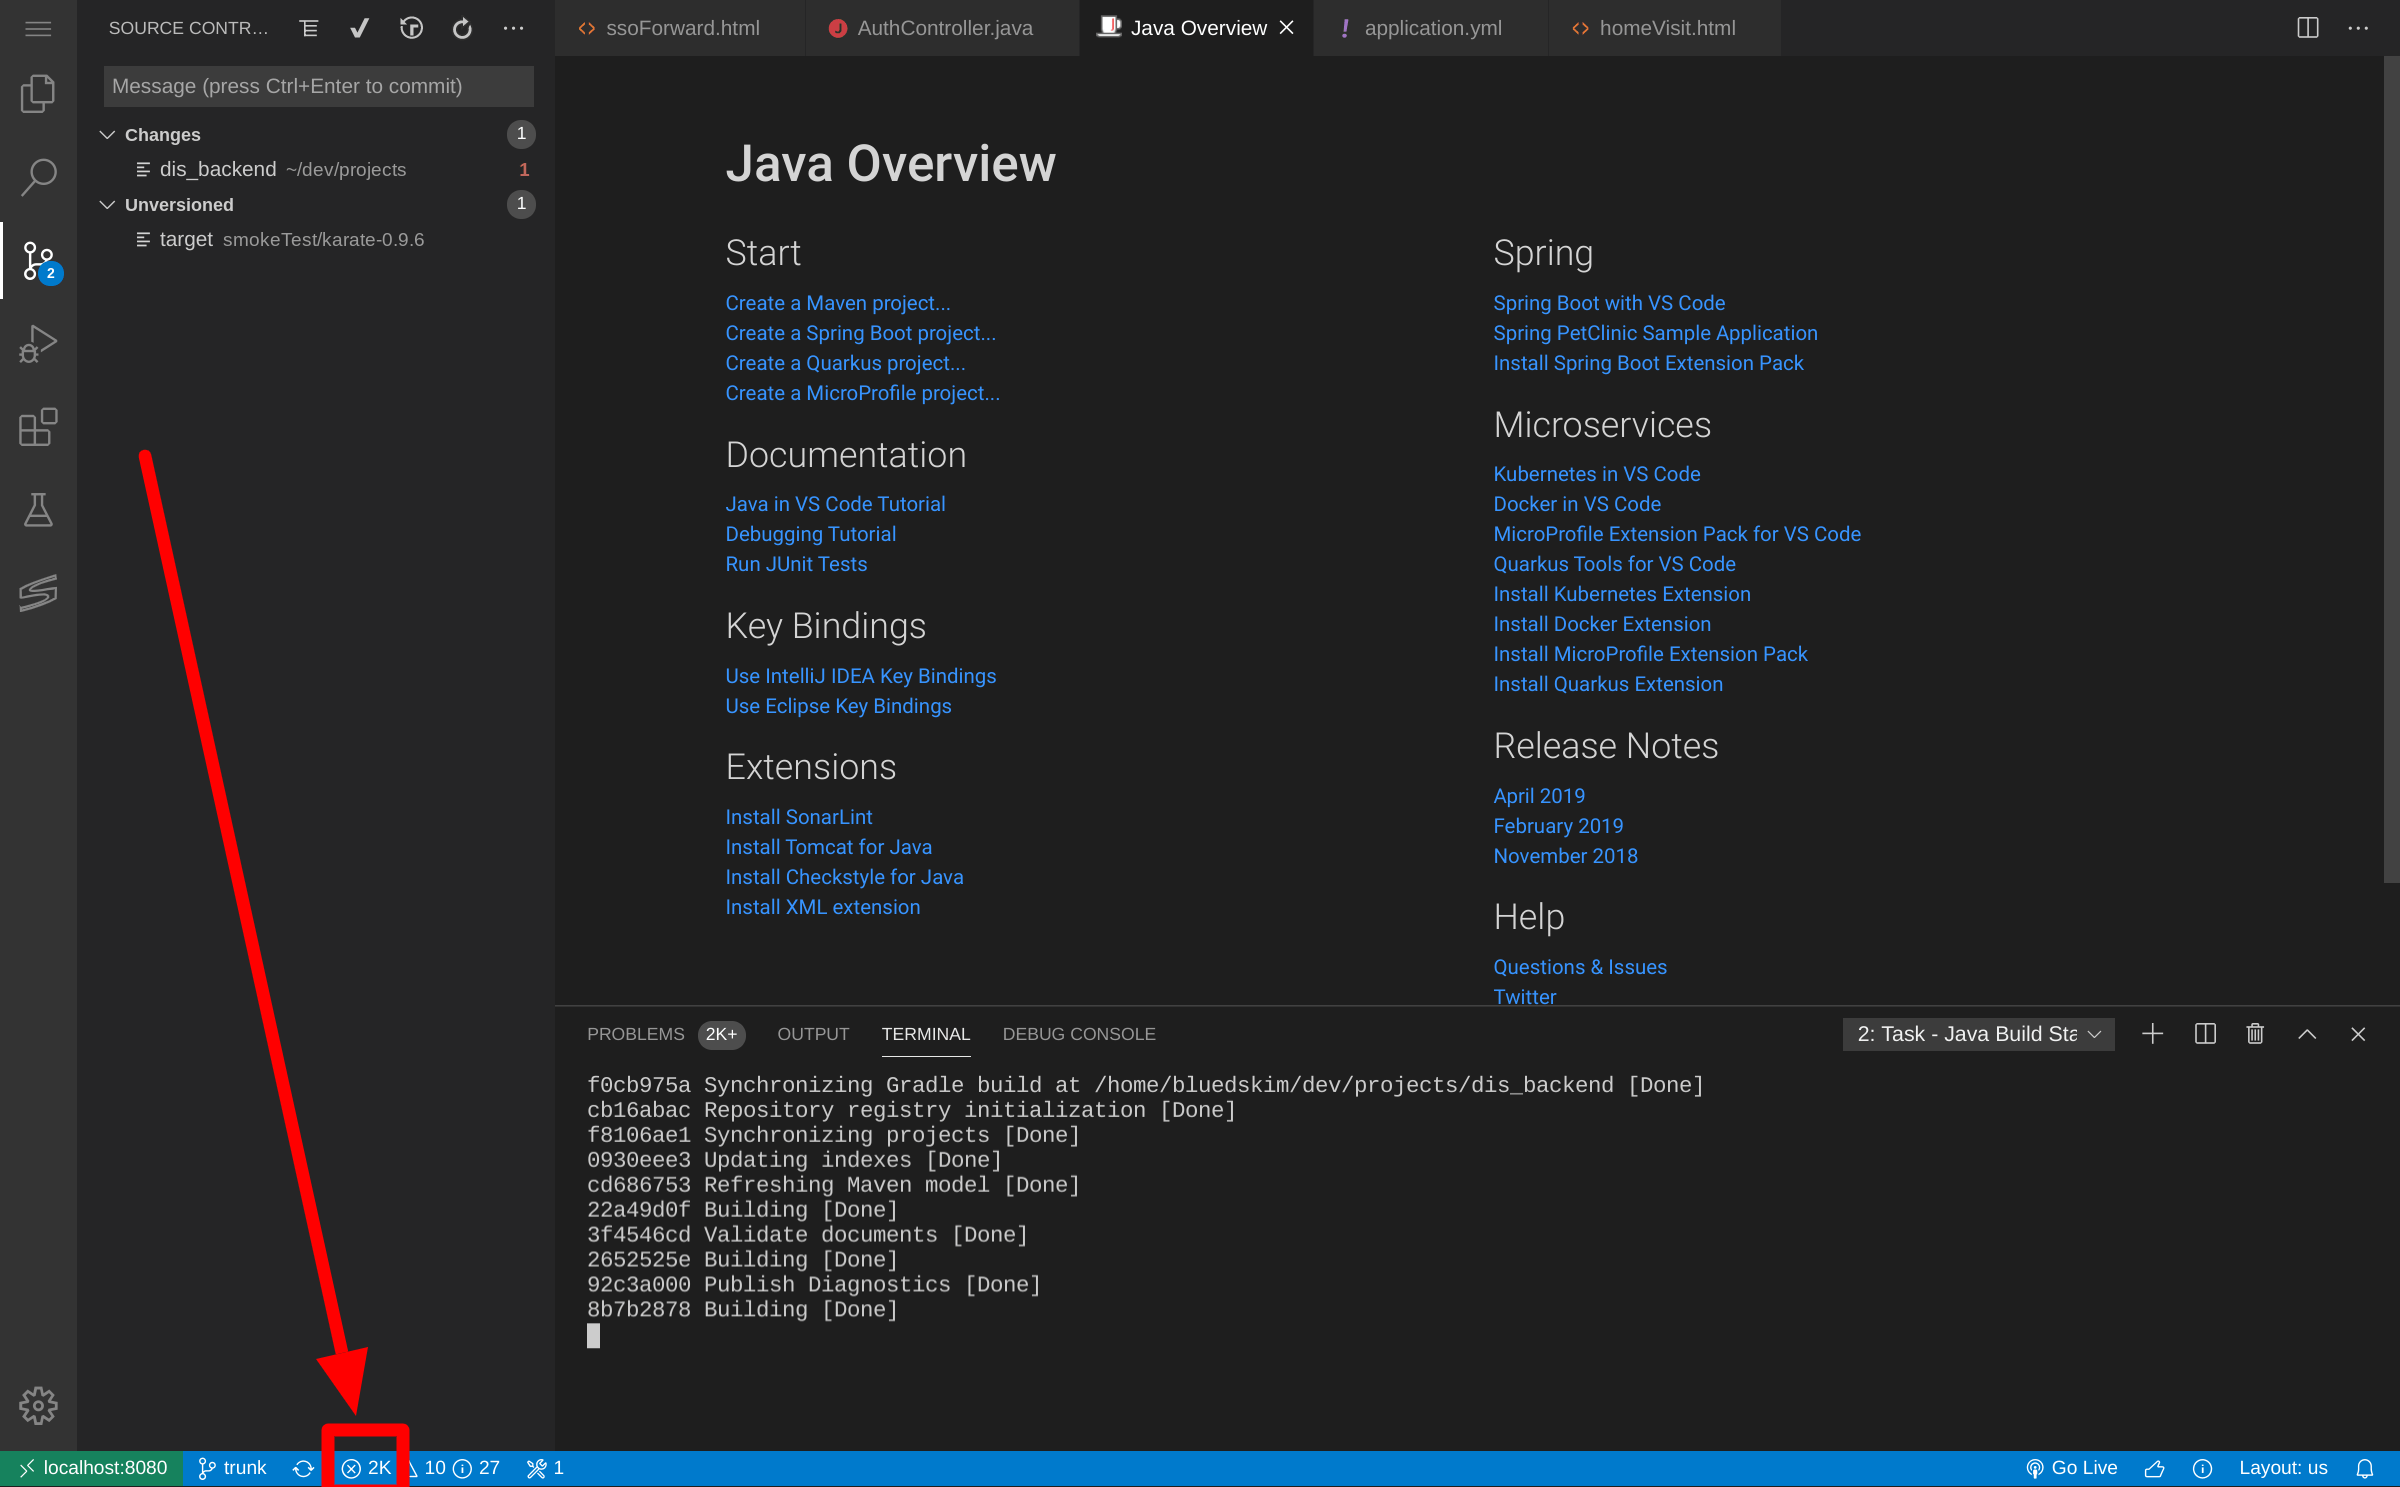Click Install SonarLint link
Screen dimensions: 2400x1487
coord(798,817)
